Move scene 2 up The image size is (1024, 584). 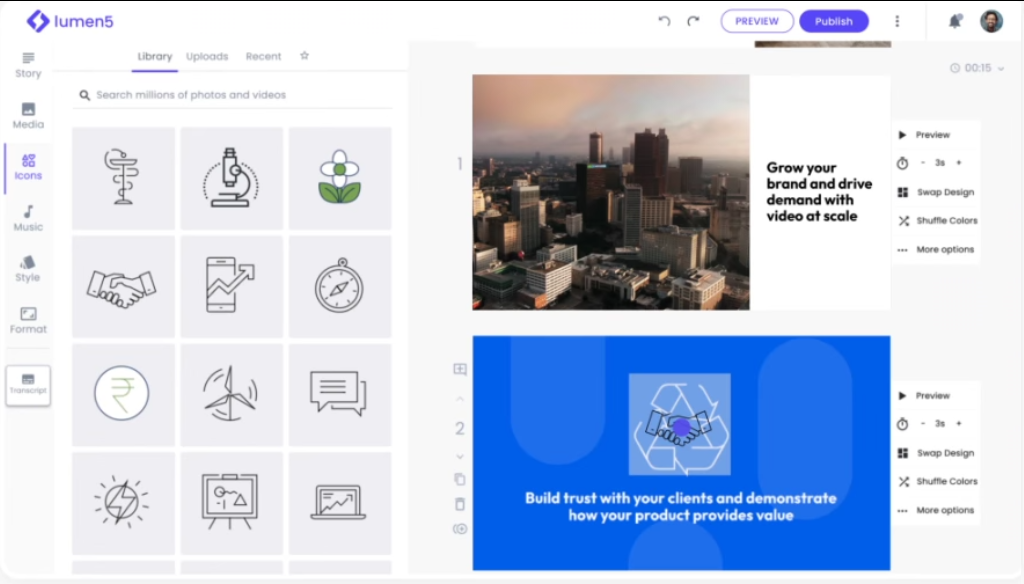pos(460,398)
